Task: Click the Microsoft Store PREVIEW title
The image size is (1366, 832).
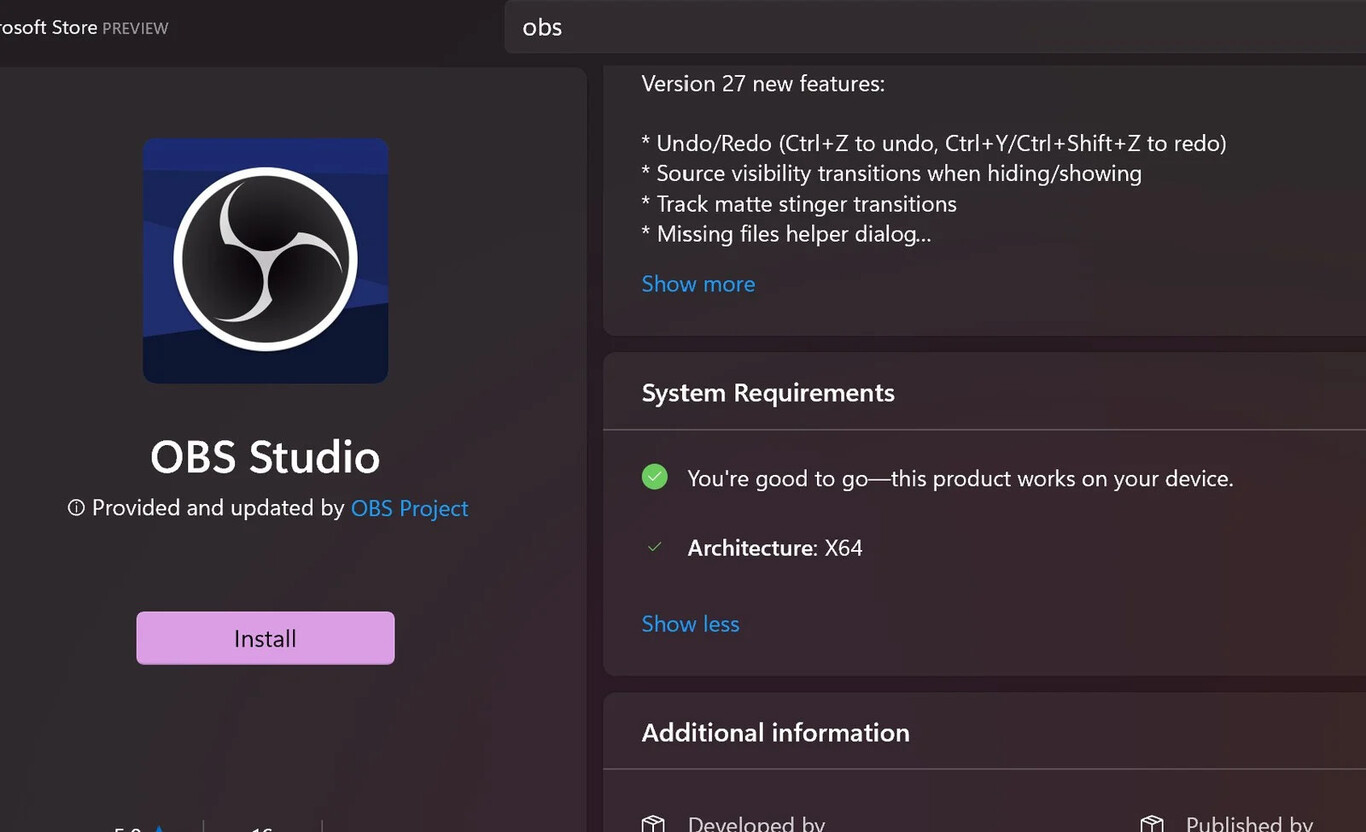Action: 84,28
